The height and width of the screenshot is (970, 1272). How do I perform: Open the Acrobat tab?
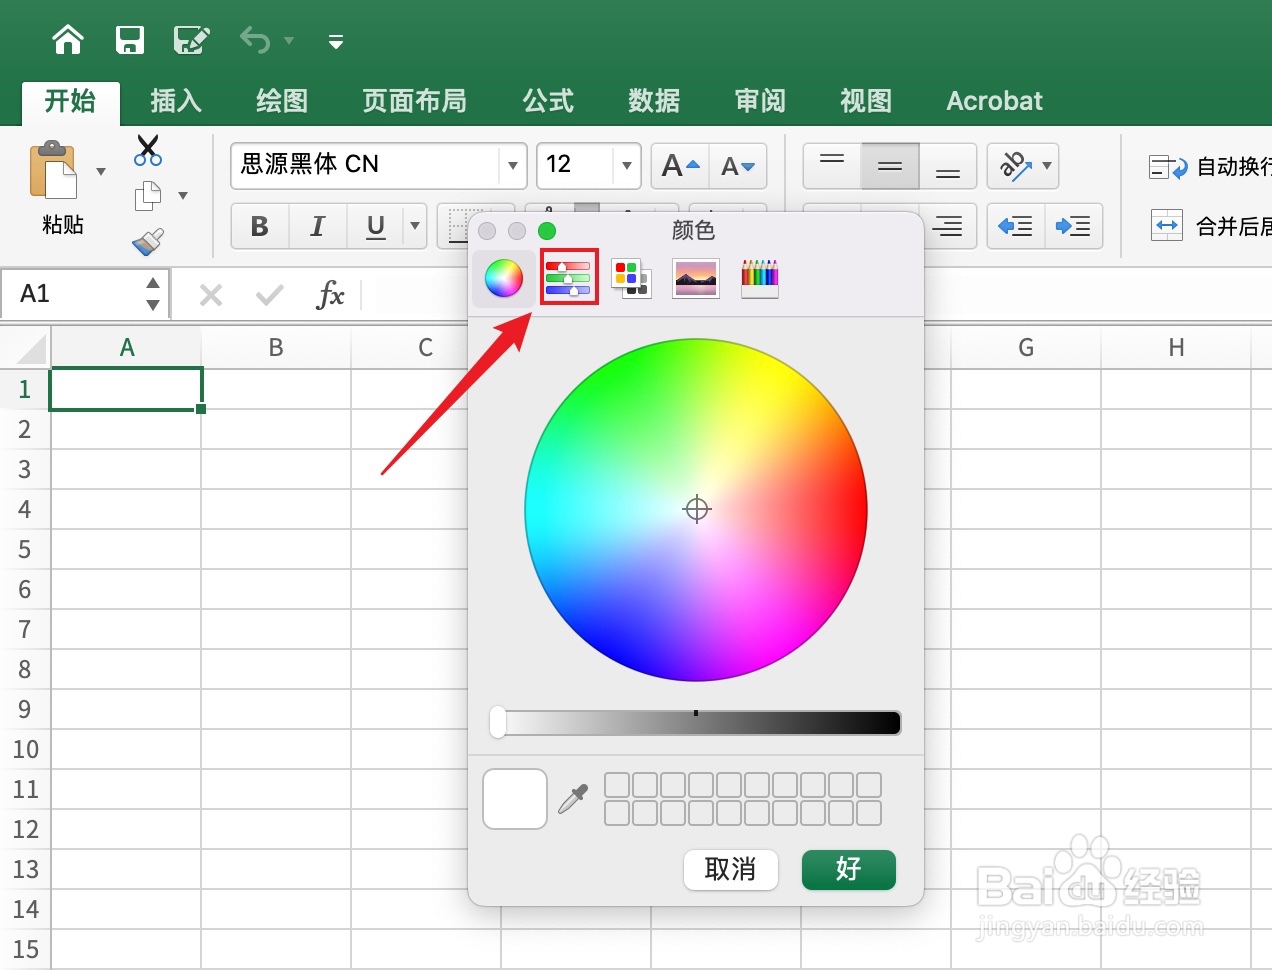(994, 101)
